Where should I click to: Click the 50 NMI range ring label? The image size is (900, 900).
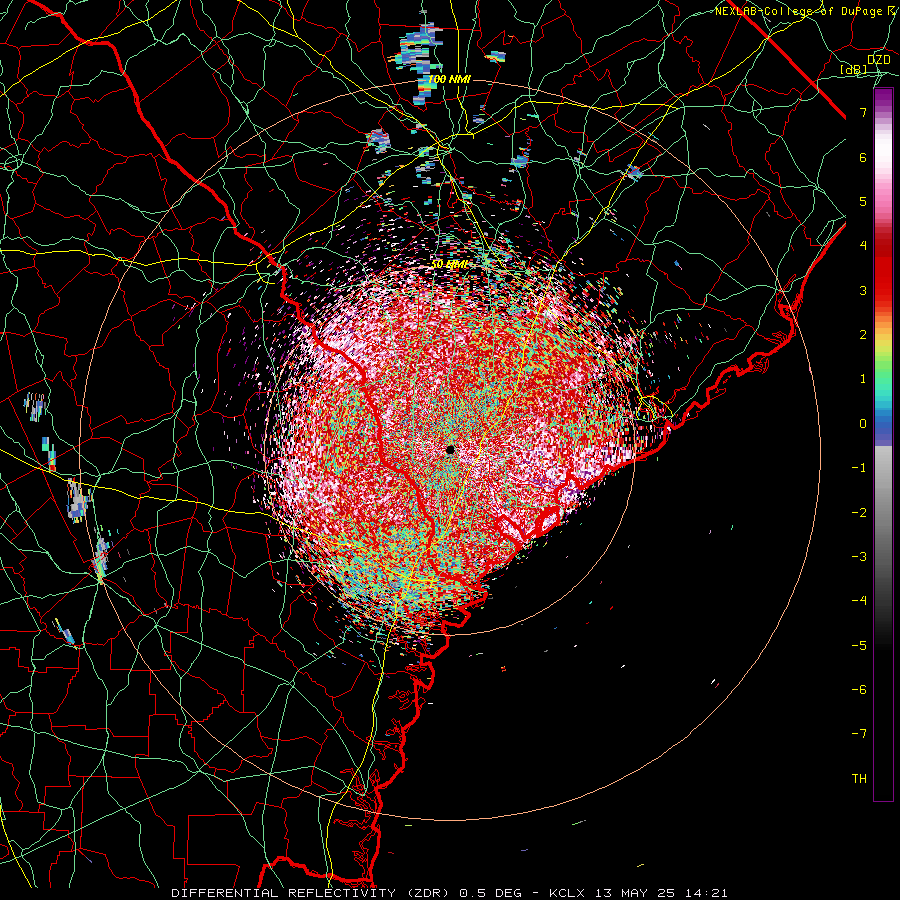click(x=449, y=265)
